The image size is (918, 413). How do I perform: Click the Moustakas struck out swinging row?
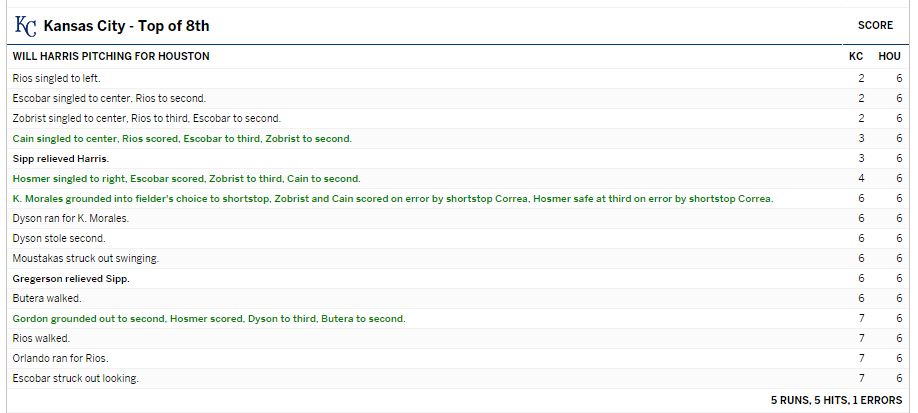point(85,258)
